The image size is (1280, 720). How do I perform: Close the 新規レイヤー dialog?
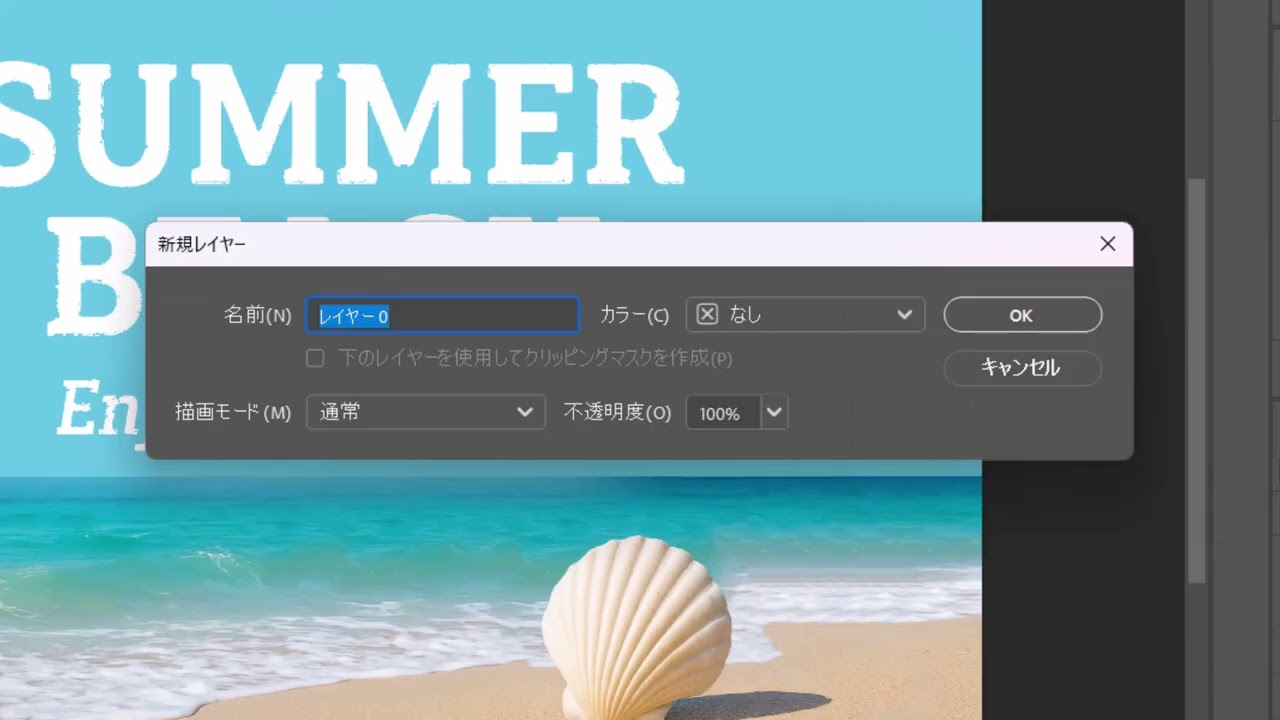tap(1107, 244)
